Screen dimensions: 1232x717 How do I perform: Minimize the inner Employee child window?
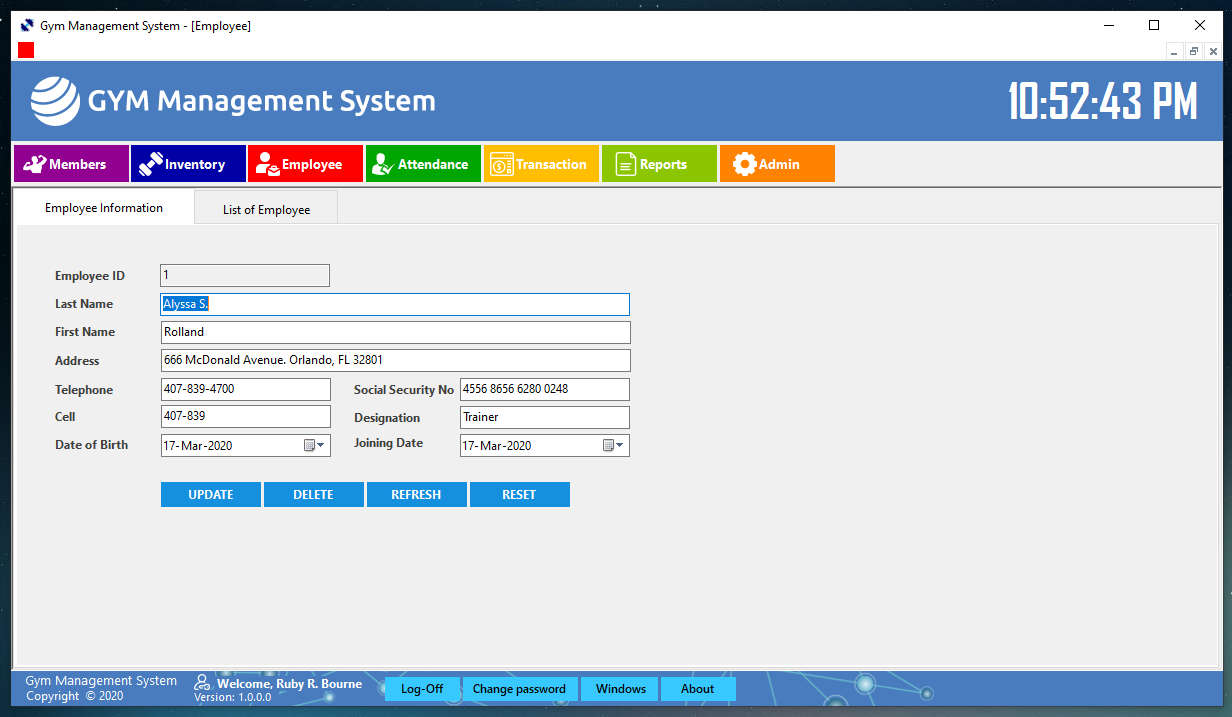1174,51
